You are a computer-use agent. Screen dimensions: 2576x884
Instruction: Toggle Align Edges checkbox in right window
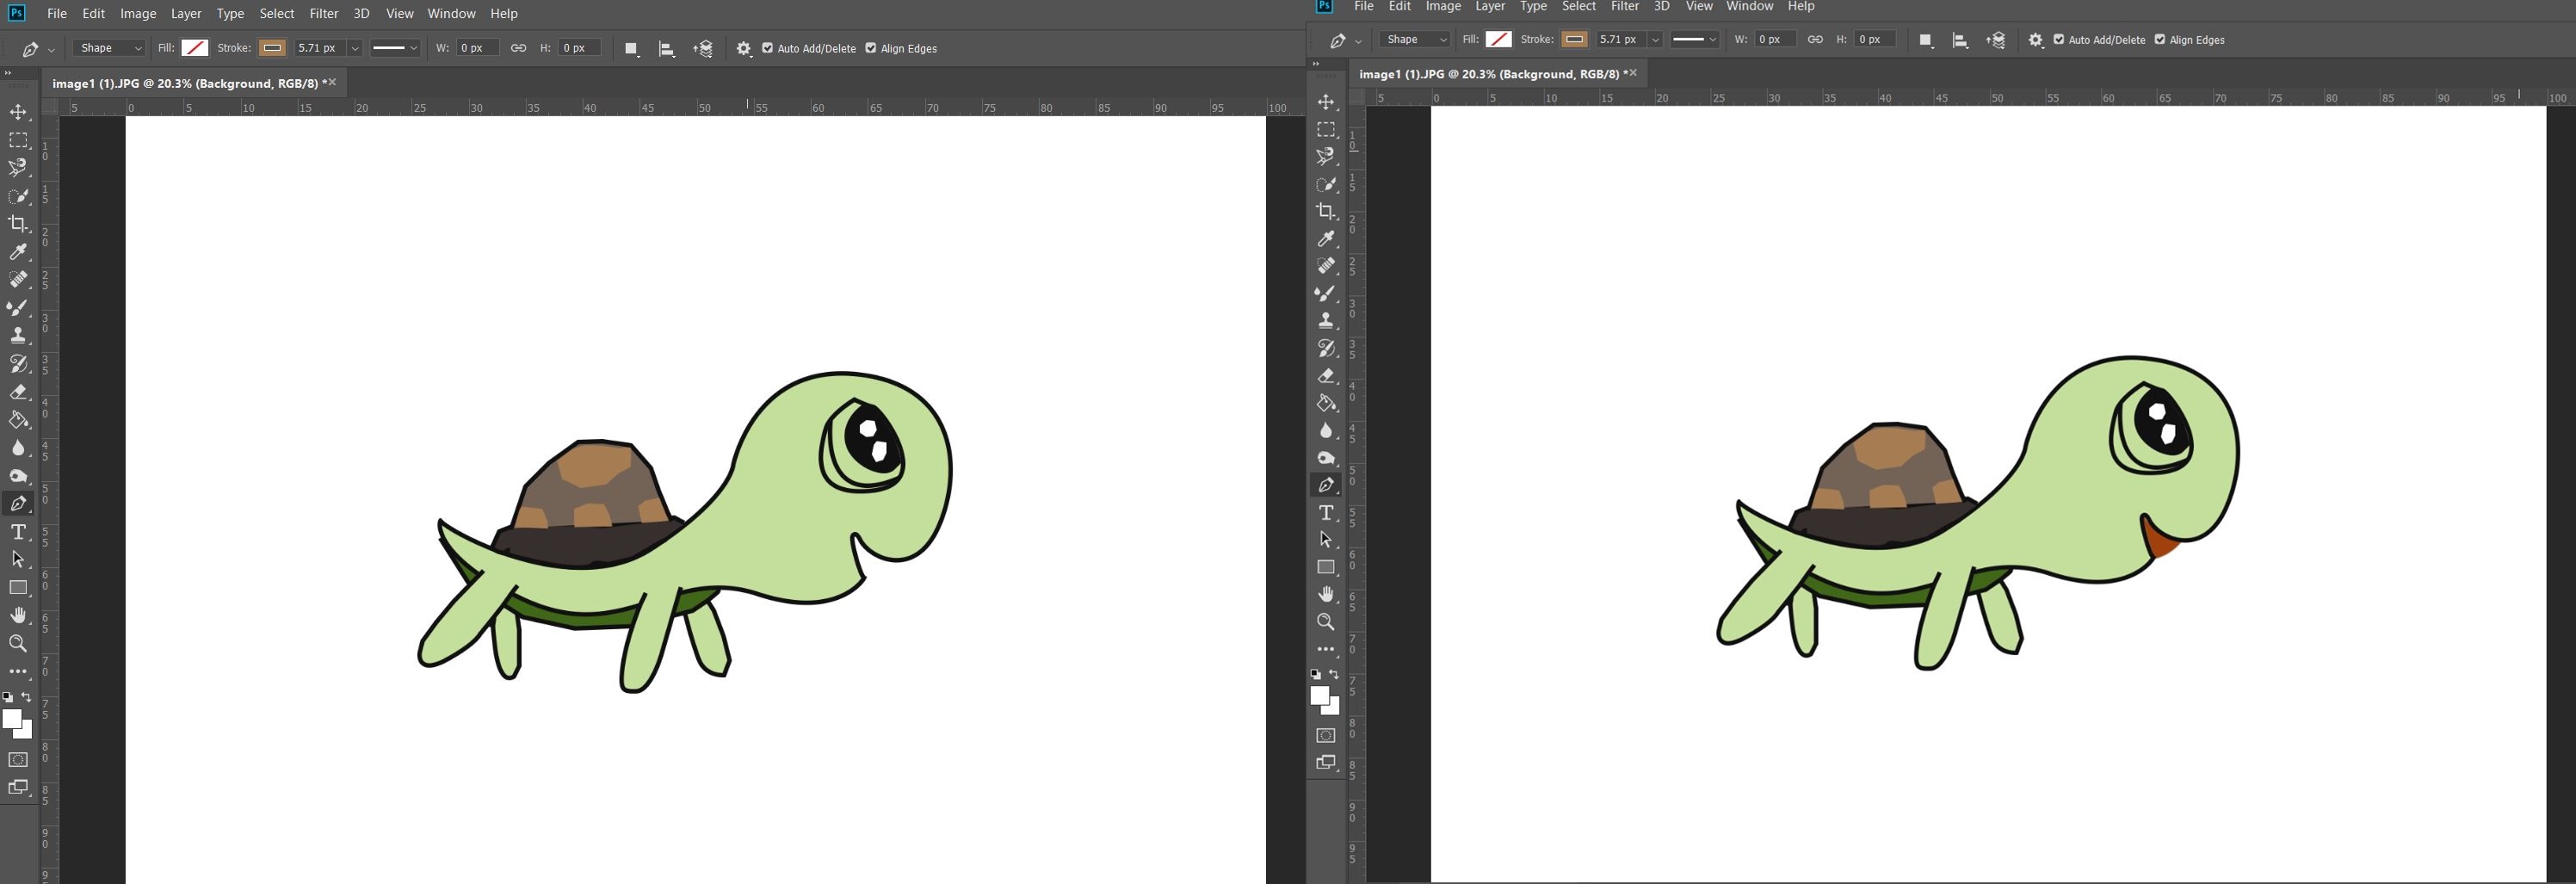point(2160,40)
